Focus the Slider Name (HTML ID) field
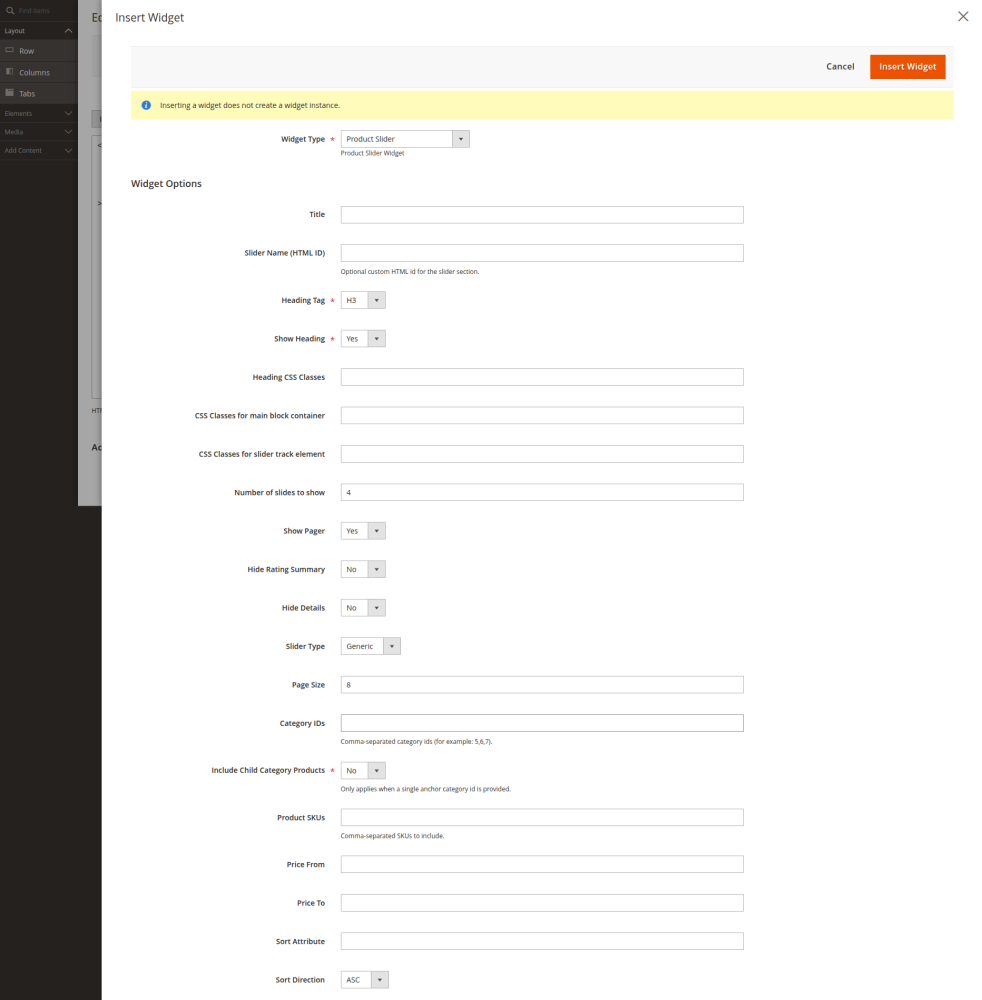This screenshot has width=982, height=1000. point(542,253)
